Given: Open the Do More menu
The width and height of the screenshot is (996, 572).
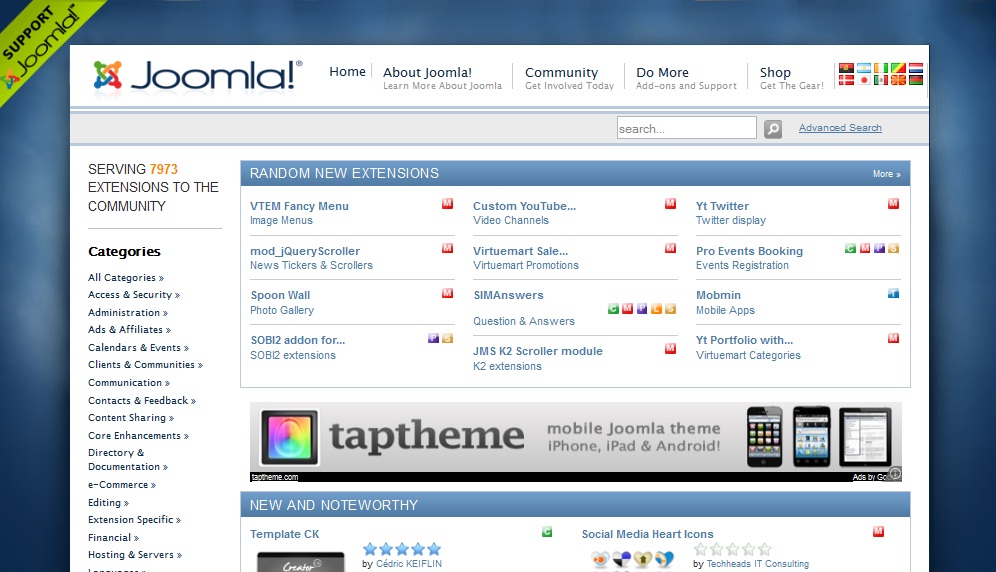Looking at the screenshot, I should point(686,78).
